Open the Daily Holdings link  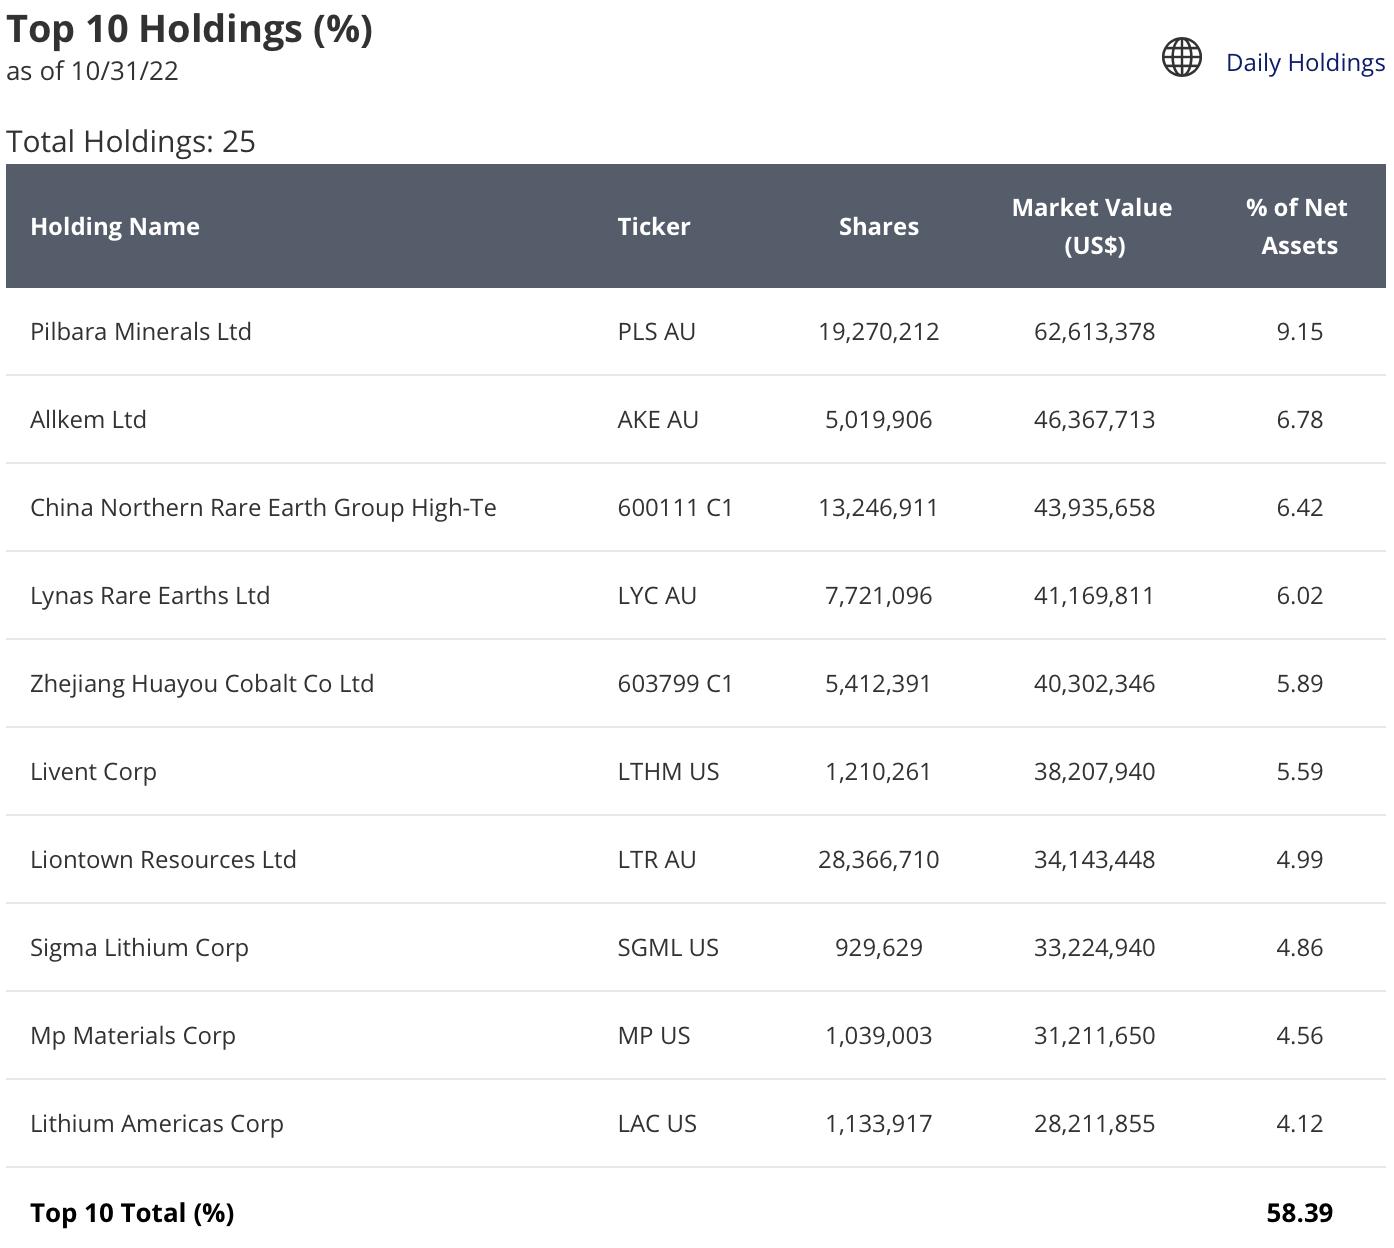coord(1305,62)
